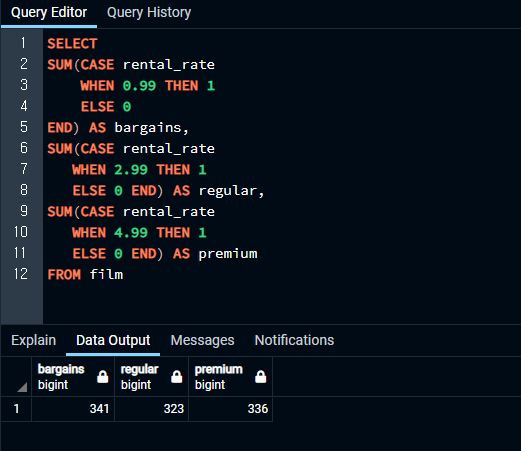Place cursor on 2.99 in line 7
521x451 pixels.
coord(131,170)
